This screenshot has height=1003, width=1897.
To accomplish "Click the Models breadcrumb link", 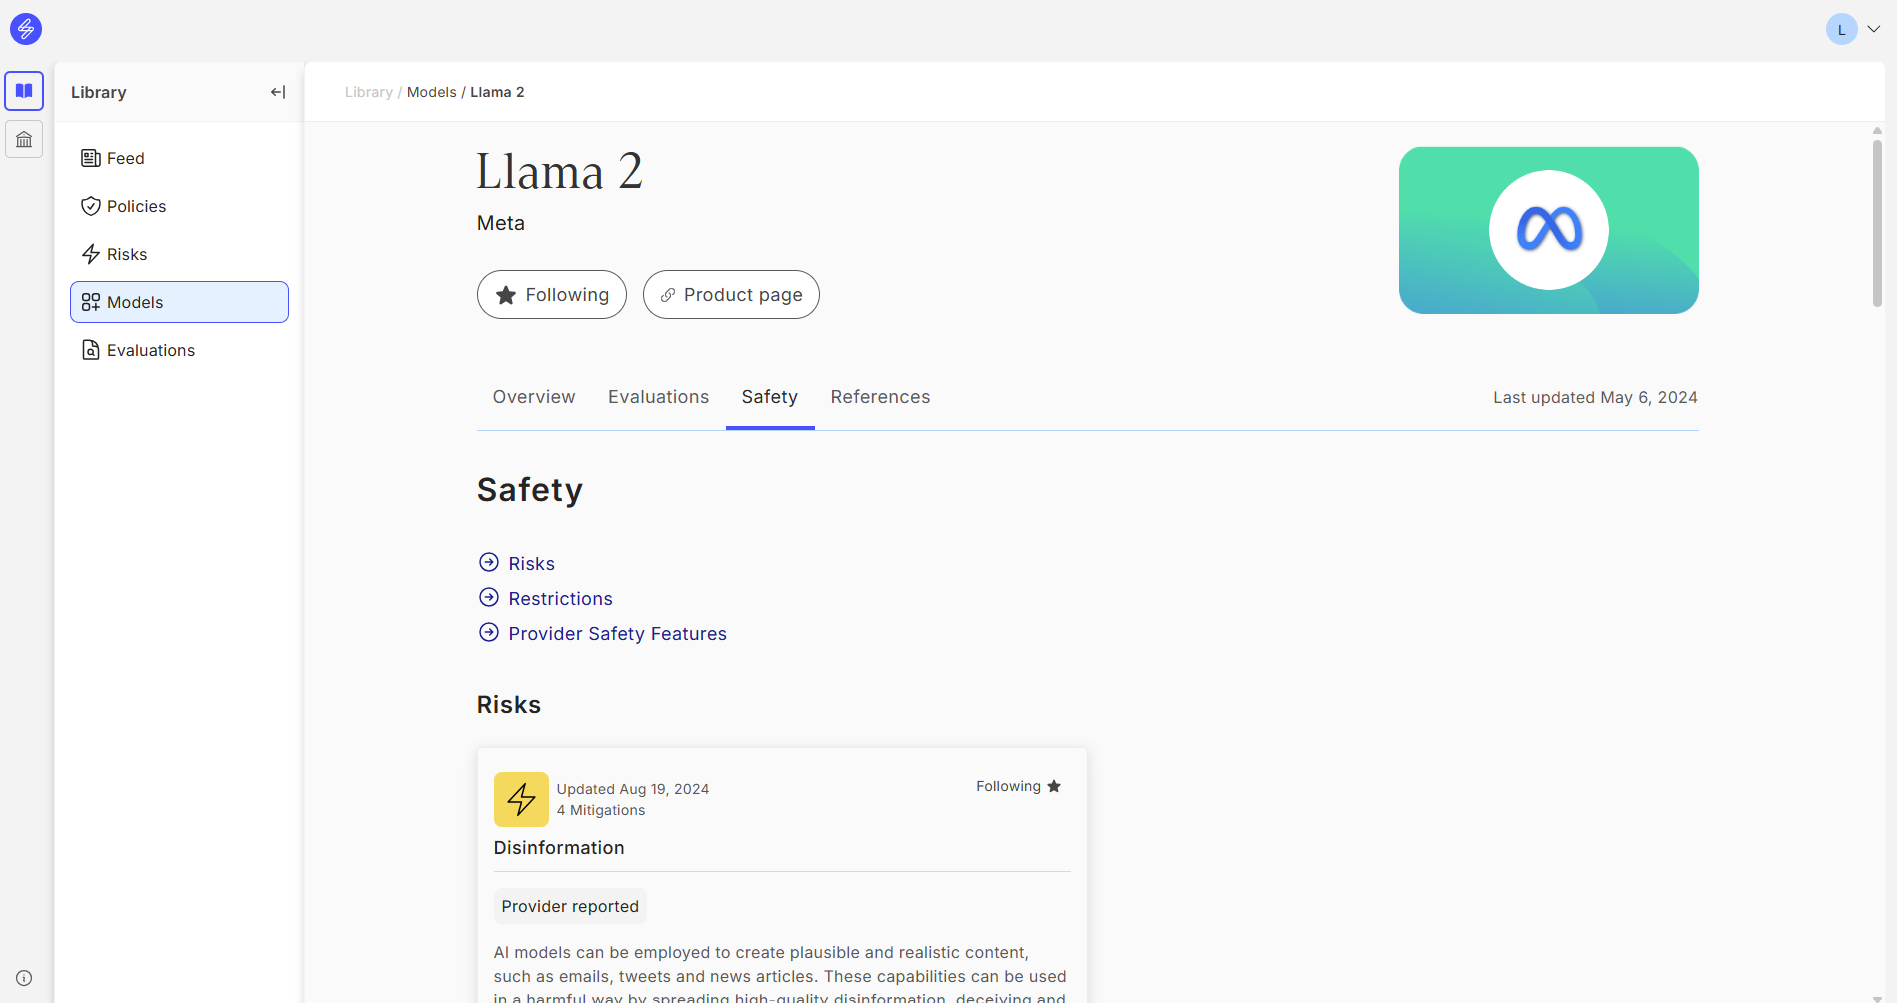I will tap(431, 92).
